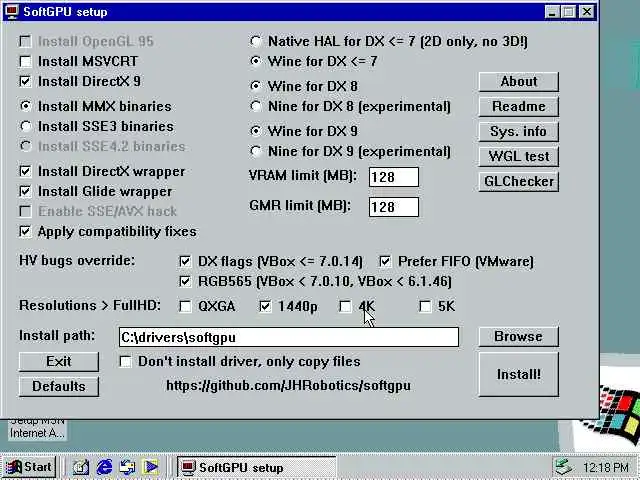Enable the Install MSVCRT checkbox
Image resolution: width=640 pixels, height=480 pixels.
point(25,61)
